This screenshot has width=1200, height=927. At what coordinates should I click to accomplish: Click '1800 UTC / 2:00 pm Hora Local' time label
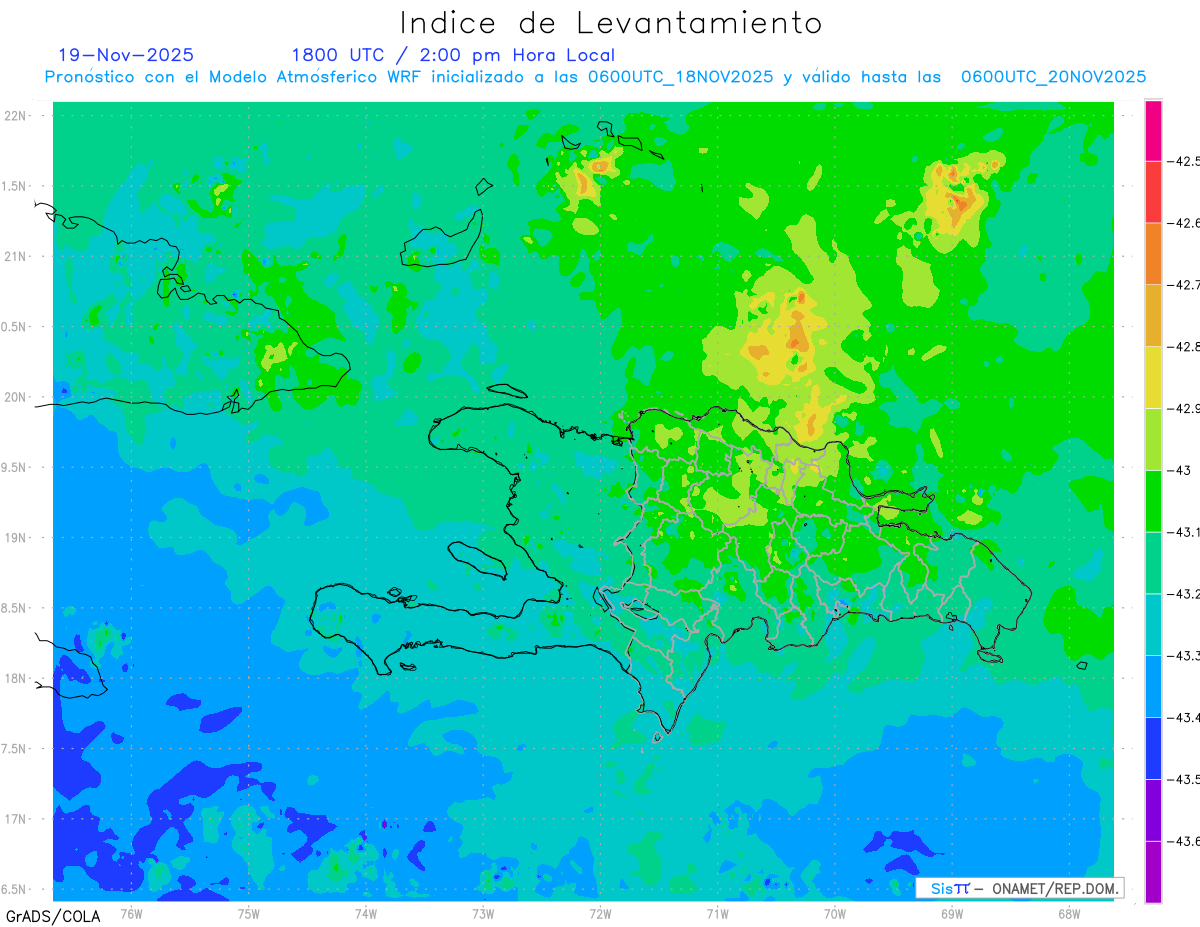tap(453, 55)
